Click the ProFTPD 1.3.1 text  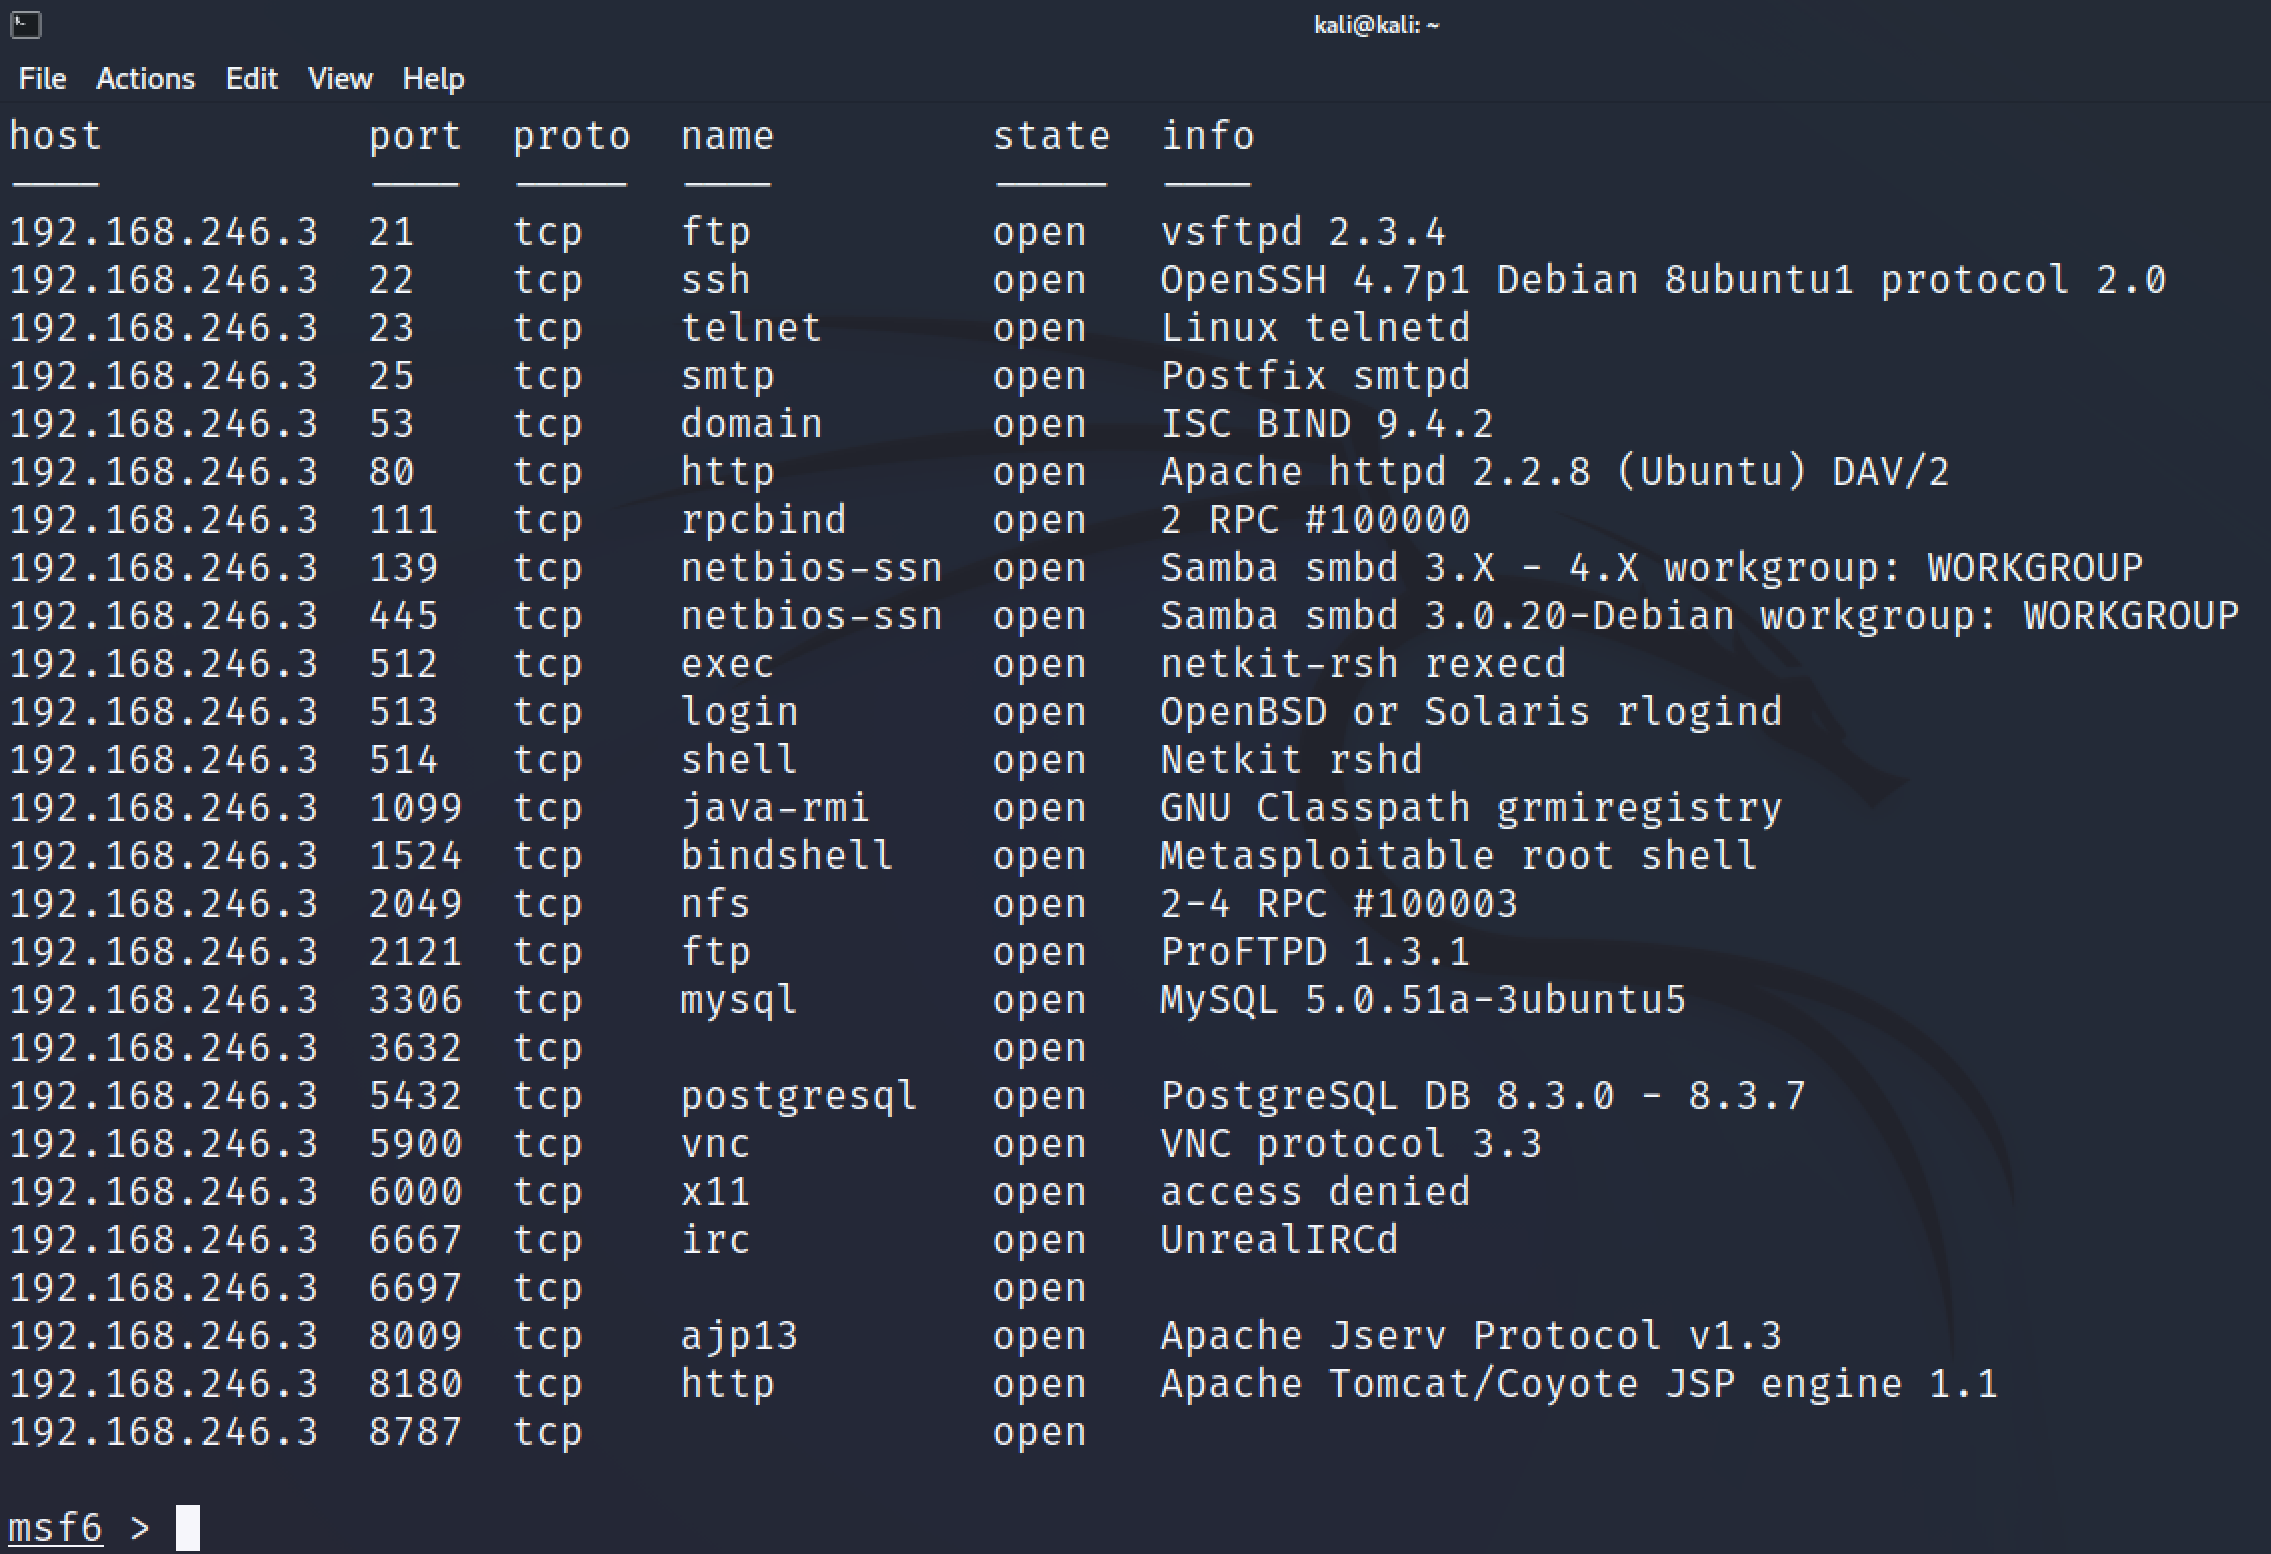coord(1314,952)
